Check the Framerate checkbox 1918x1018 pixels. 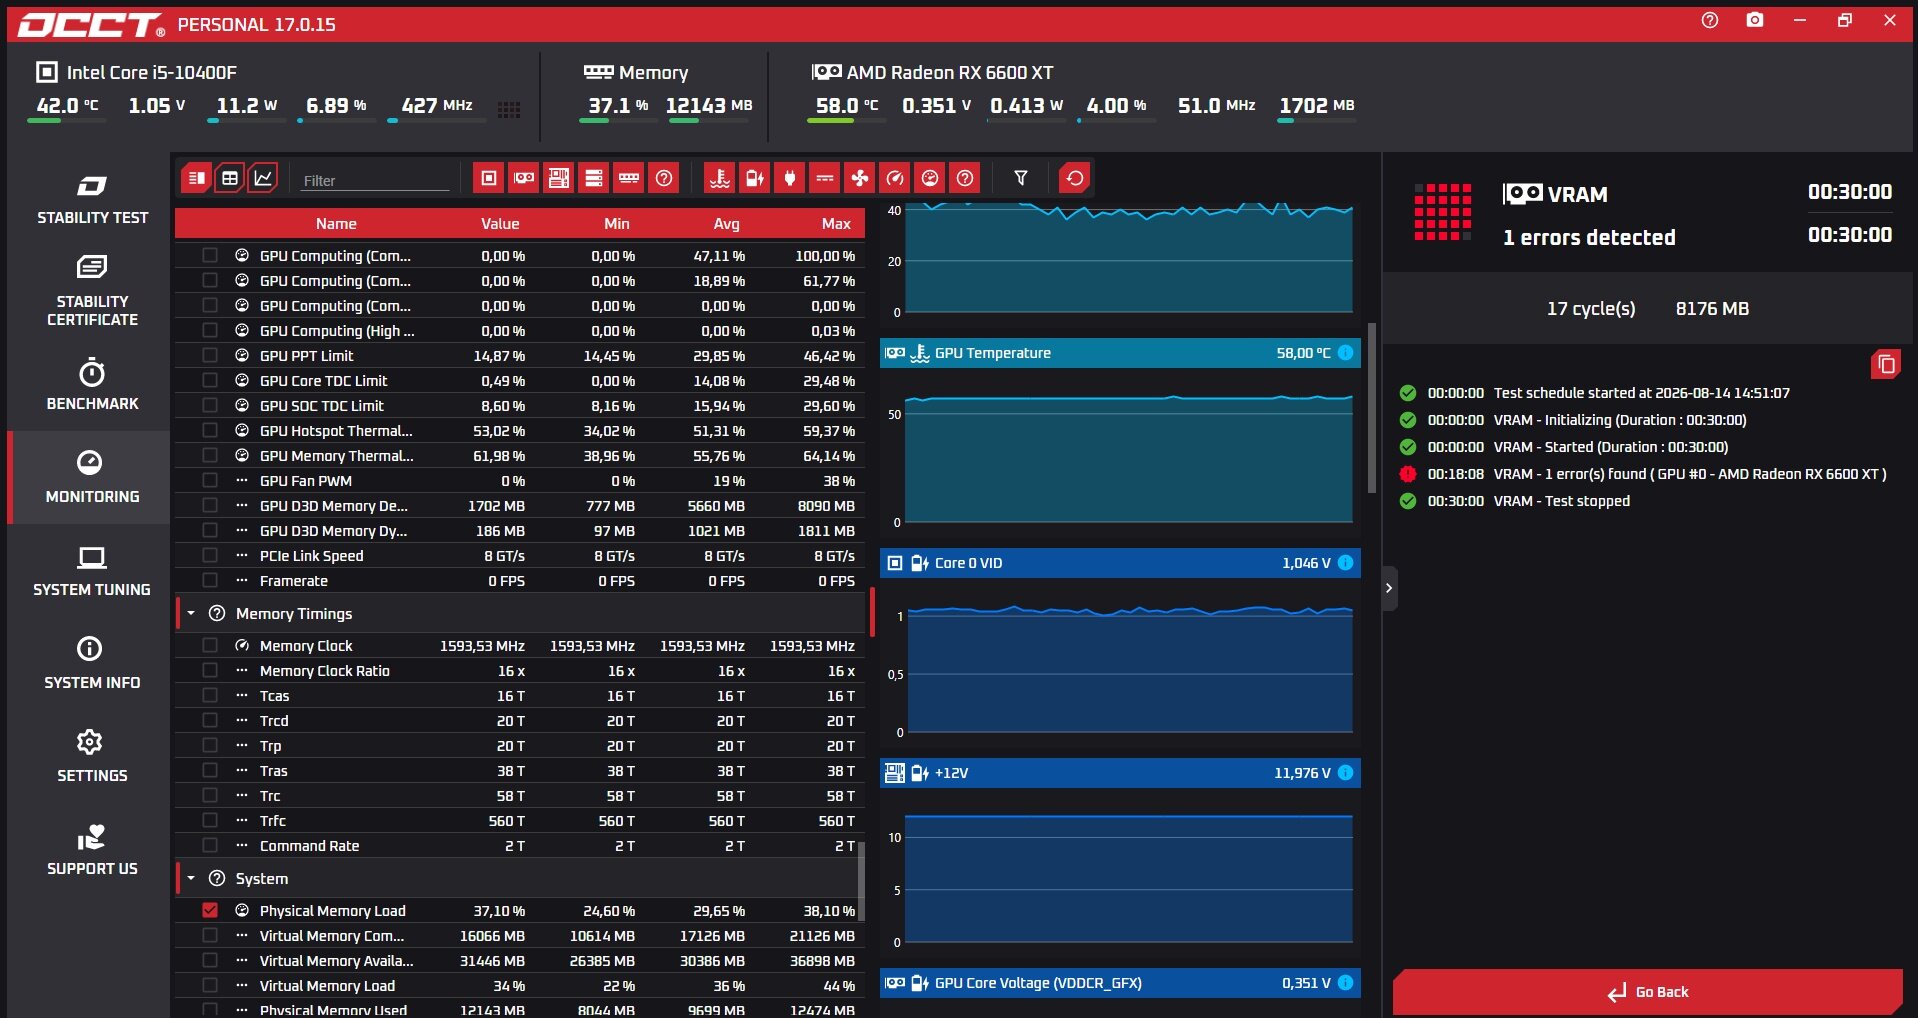pos(210,580)
